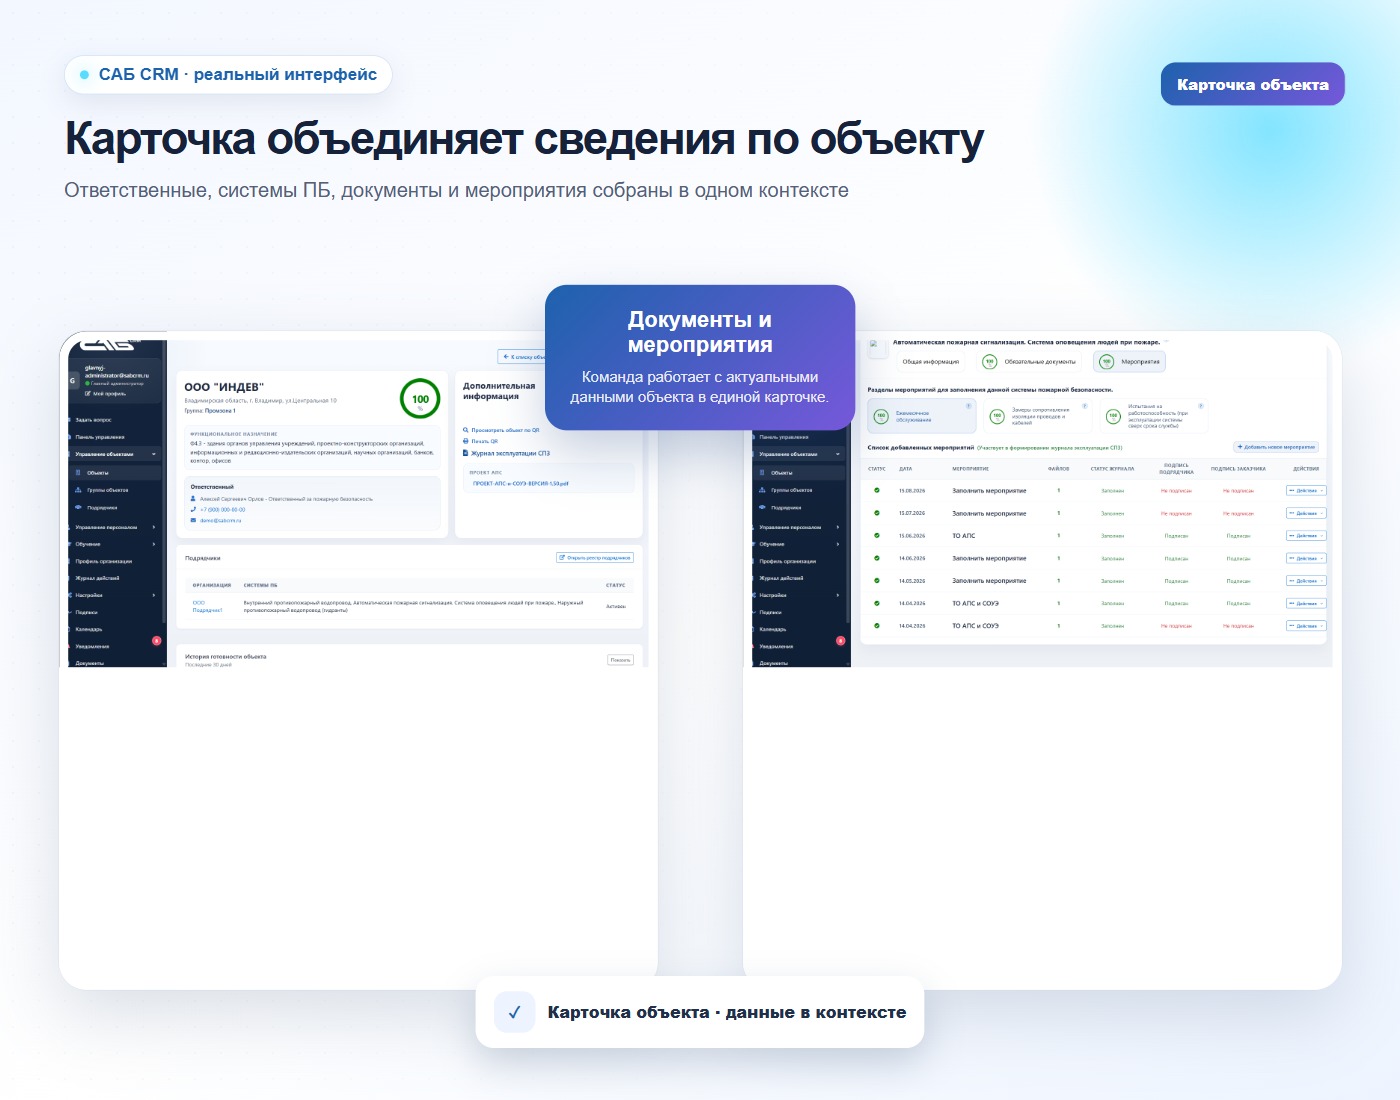
Task: Click Добавить новое мероприятие button
Action: click(1277, 447)
